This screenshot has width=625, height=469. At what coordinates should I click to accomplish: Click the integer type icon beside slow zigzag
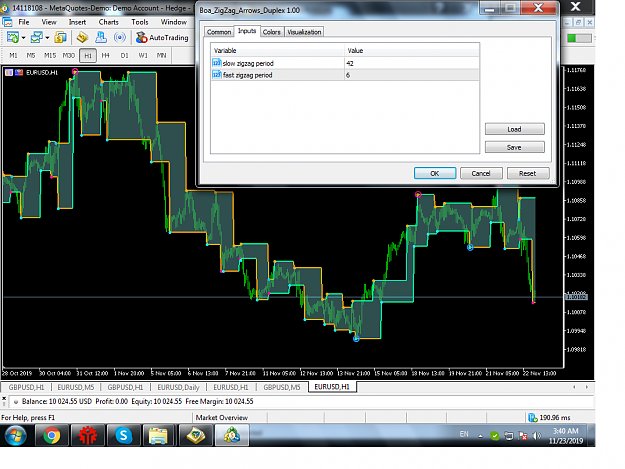point(216,63)
